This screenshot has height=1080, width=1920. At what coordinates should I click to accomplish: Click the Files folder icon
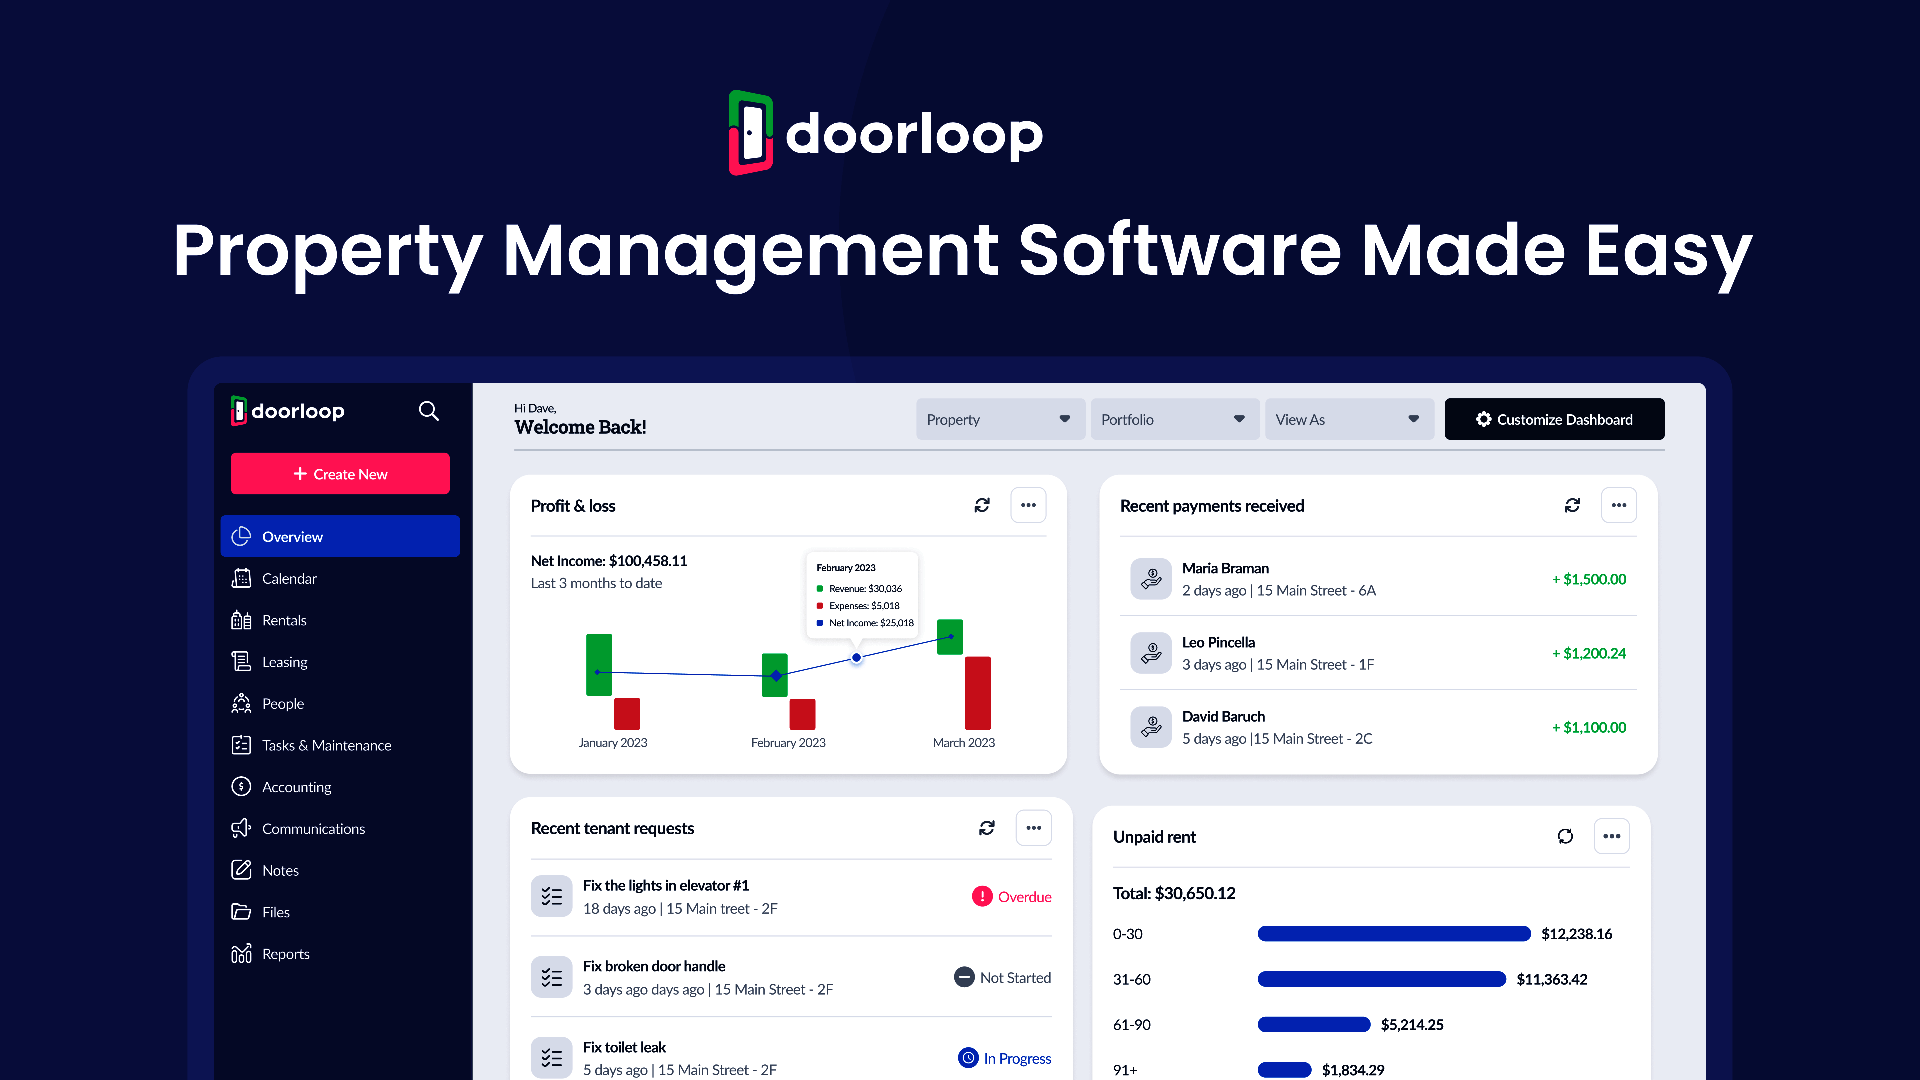click(x=241, y=912)
